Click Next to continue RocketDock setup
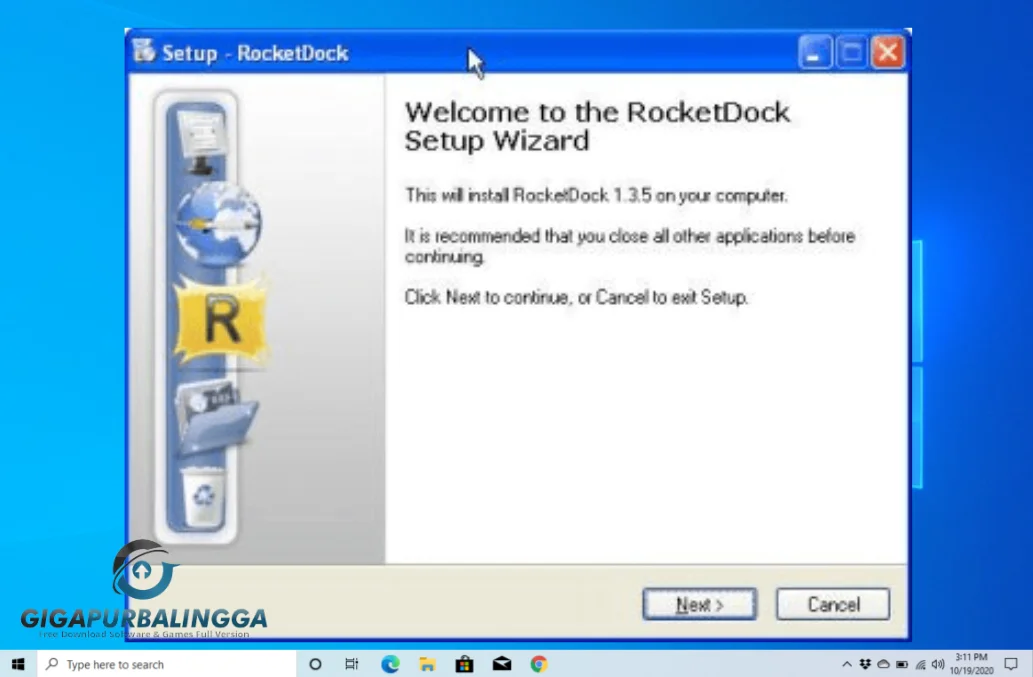The image size is (1033, 677). pyautogui.click(x=698, y=604)
